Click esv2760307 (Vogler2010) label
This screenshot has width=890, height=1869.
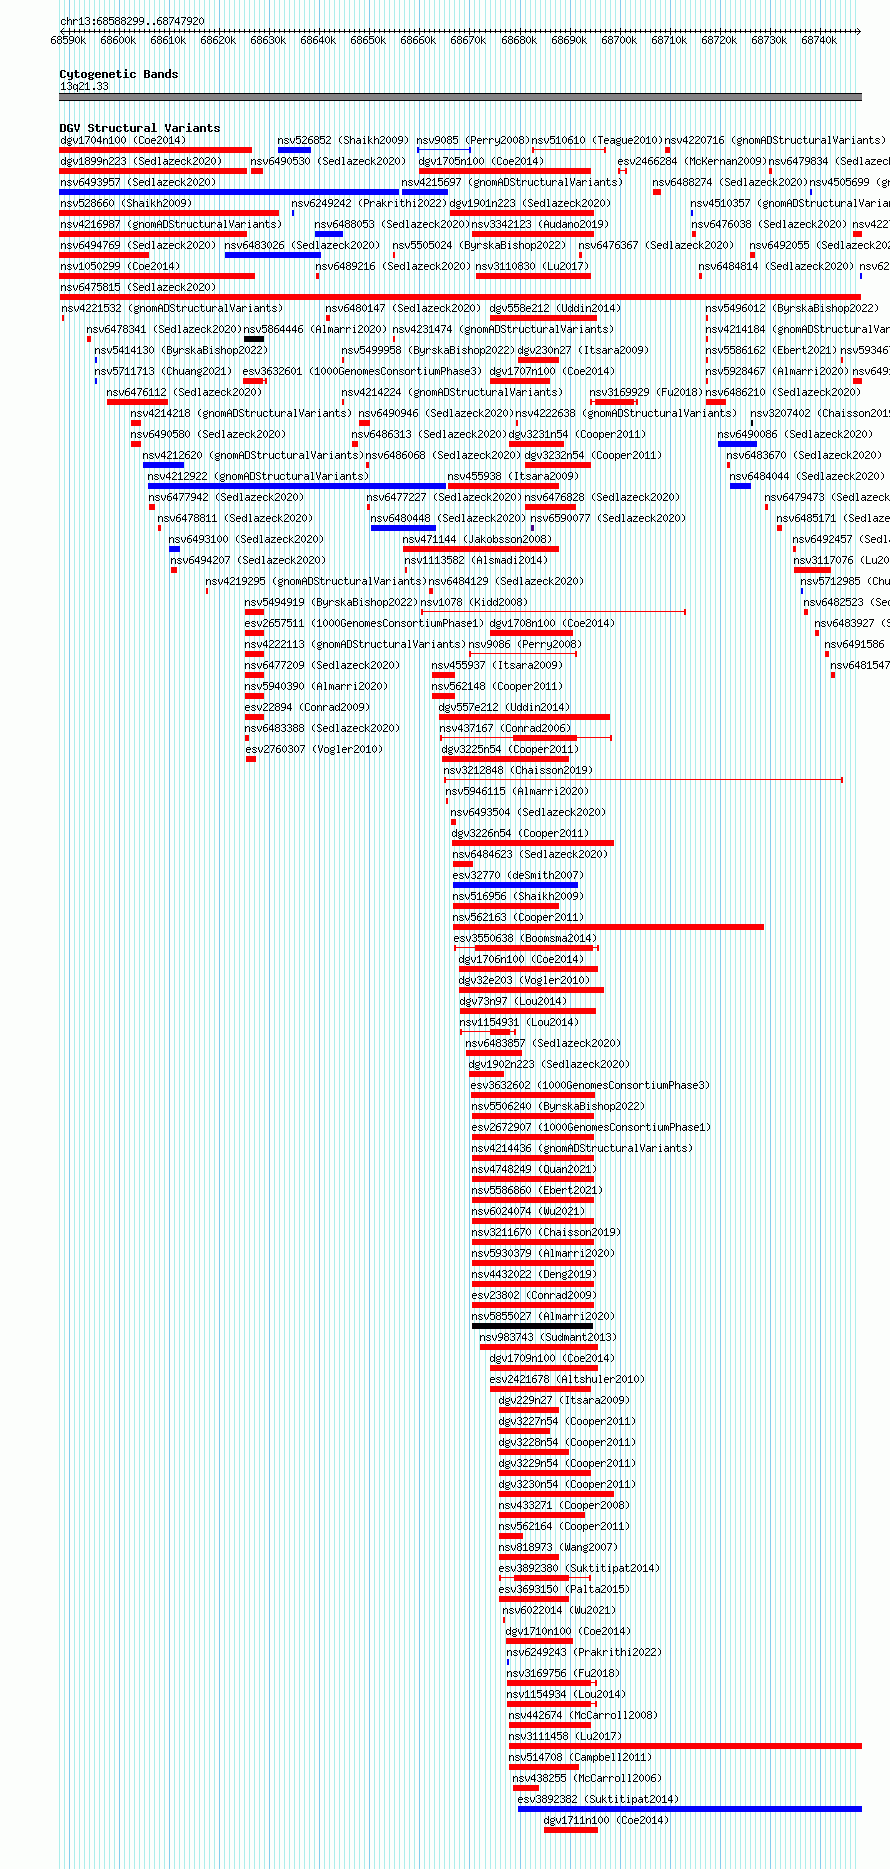point(314,749)
